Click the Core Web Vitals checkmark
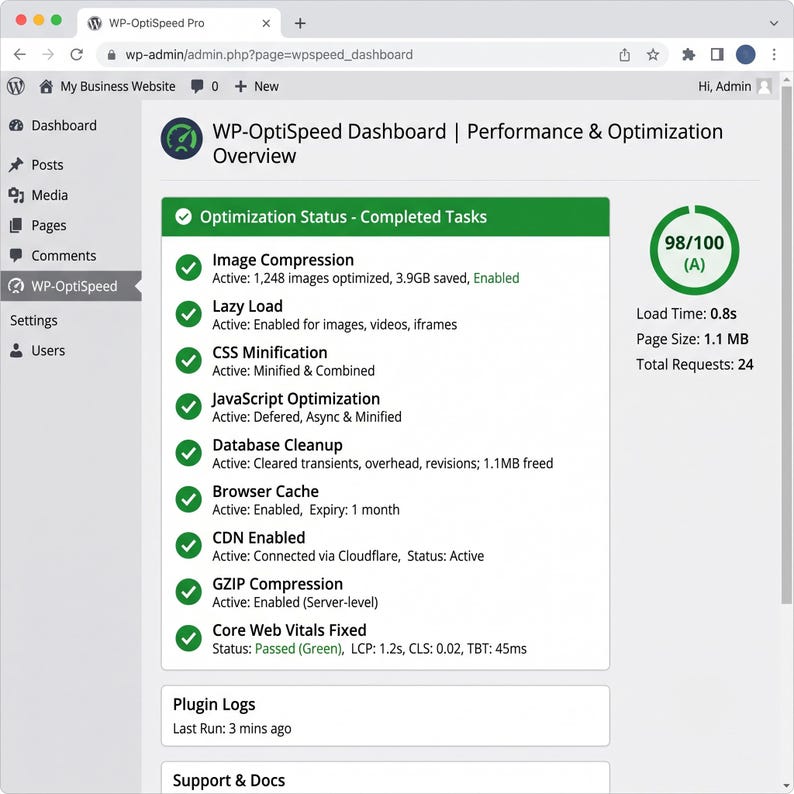Screen dimensions: 794x794 (x=189, y=638)
